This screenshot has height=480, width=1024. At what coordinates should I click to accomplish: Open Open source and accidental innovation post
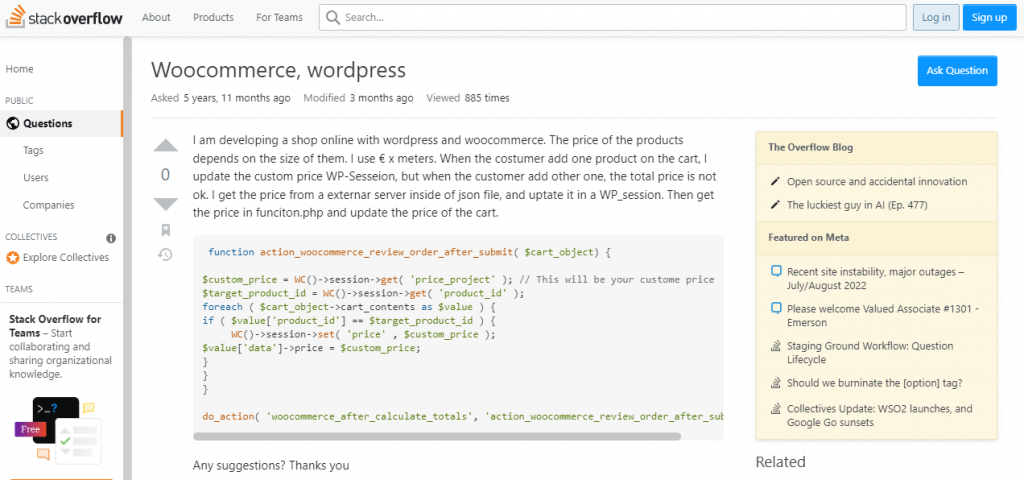[877, 182]
